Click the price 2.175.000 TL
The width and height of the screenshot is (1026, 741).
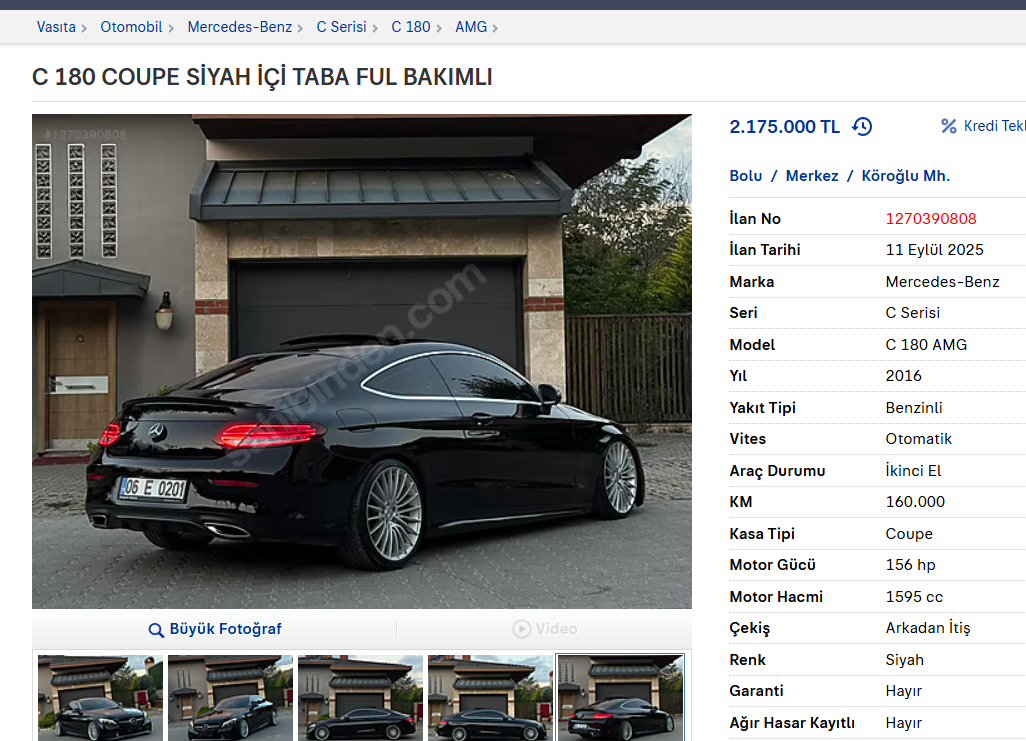point(785,127)
